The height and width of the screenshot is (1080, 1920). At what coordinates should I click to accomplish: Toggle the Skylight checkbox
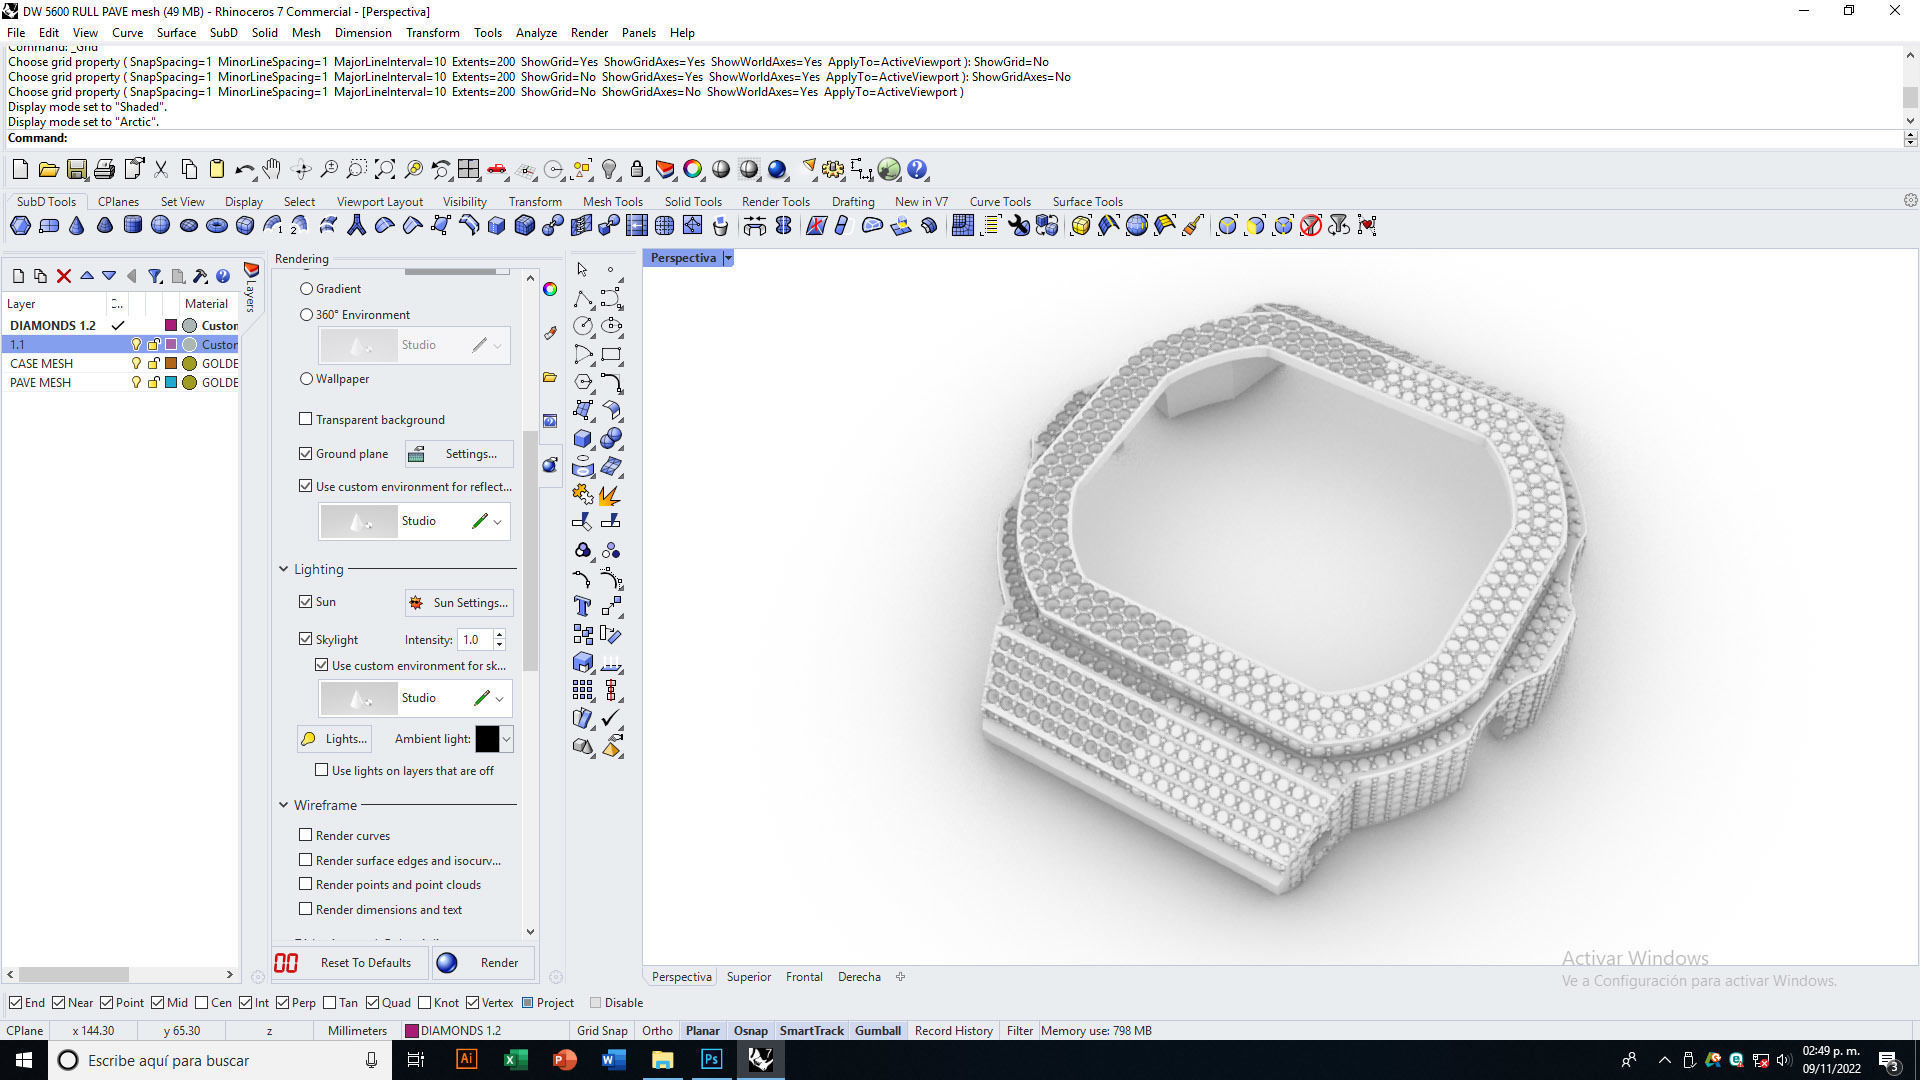pyautogui.click(x=306, y=639)
